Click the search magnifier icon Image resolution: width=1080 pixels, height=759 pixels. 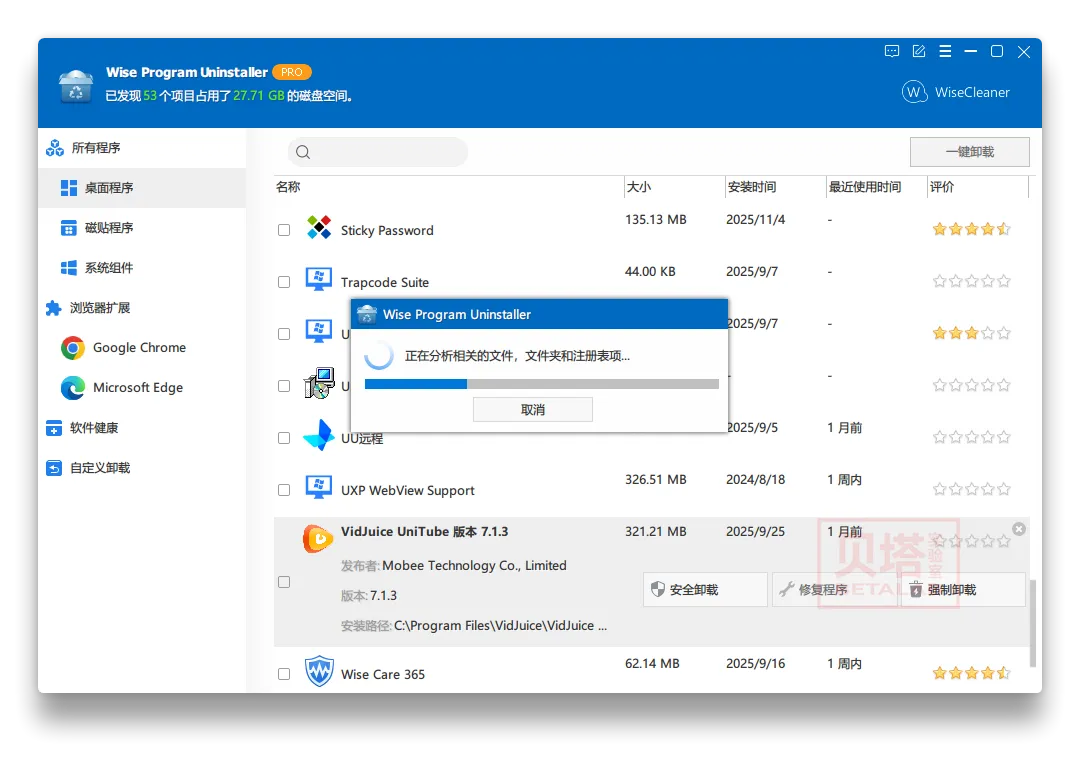(x=303, y=152)
